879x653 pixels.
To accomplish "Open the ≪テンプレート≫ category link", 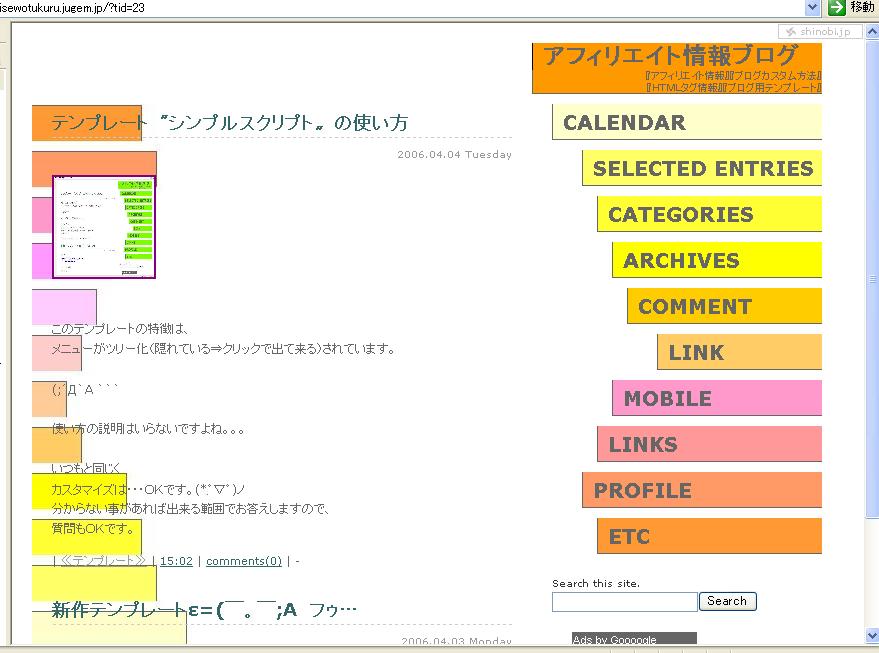I will pyautogui.click(x=102, y=561).
